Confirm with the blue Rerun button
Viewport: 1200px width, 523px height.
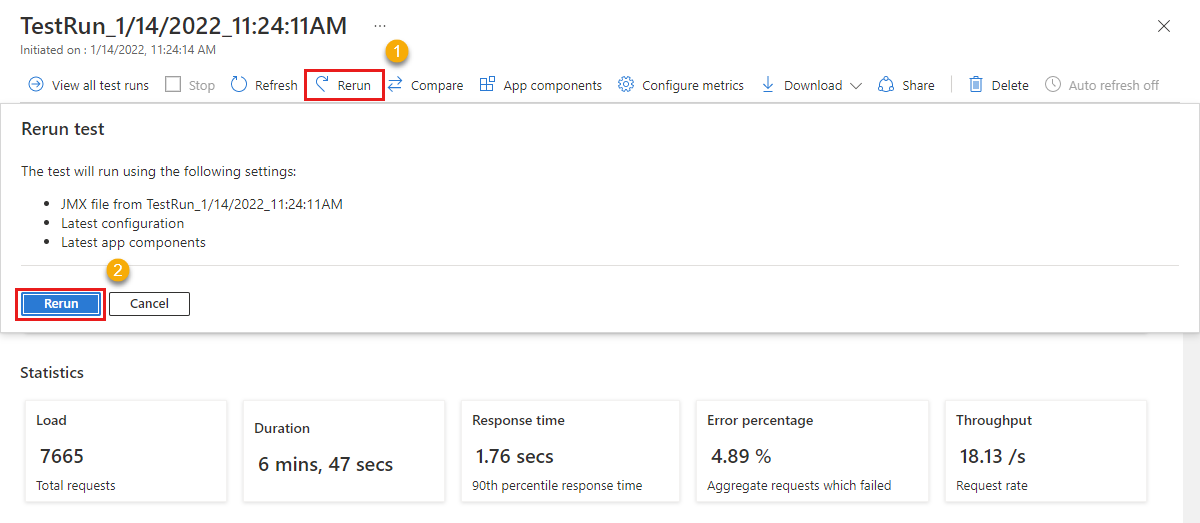point(61,304)
